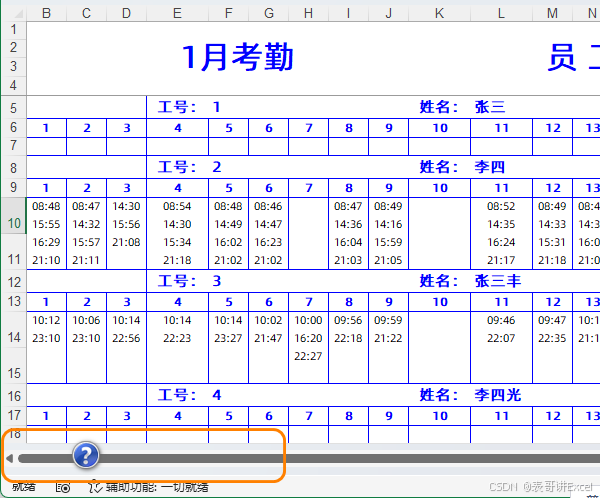This screenshot has height=498, width=600.
Task: Select row 12 header
Action: click(x=13, y=282)
